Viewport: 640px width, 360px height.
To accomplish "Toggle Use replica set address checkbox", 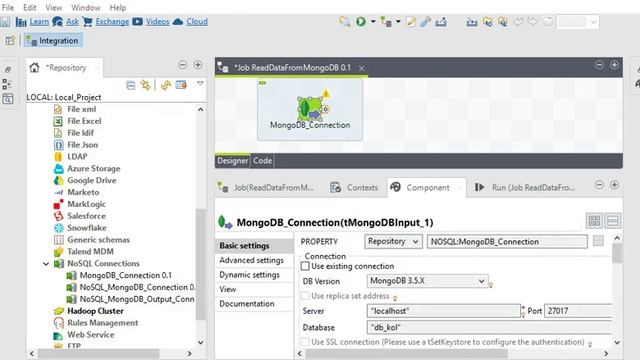I will click(305, 296).
